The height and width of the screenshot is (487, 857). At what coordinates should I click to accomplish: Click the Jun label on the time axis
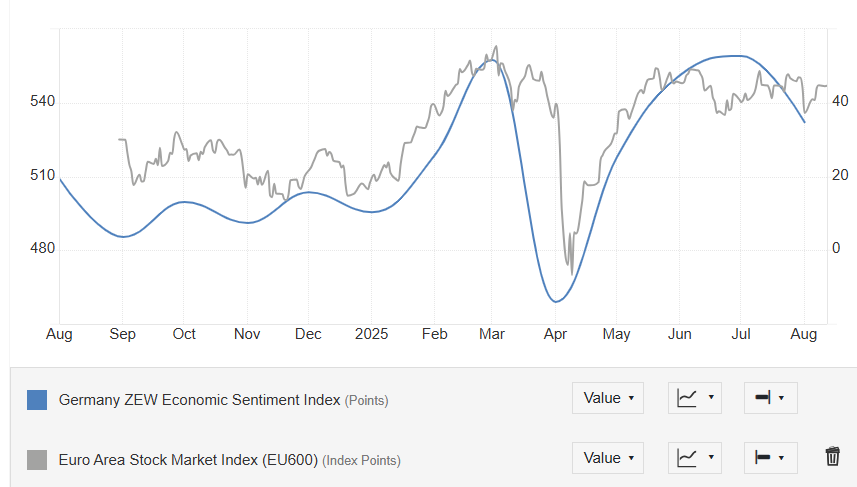(680, 334)
